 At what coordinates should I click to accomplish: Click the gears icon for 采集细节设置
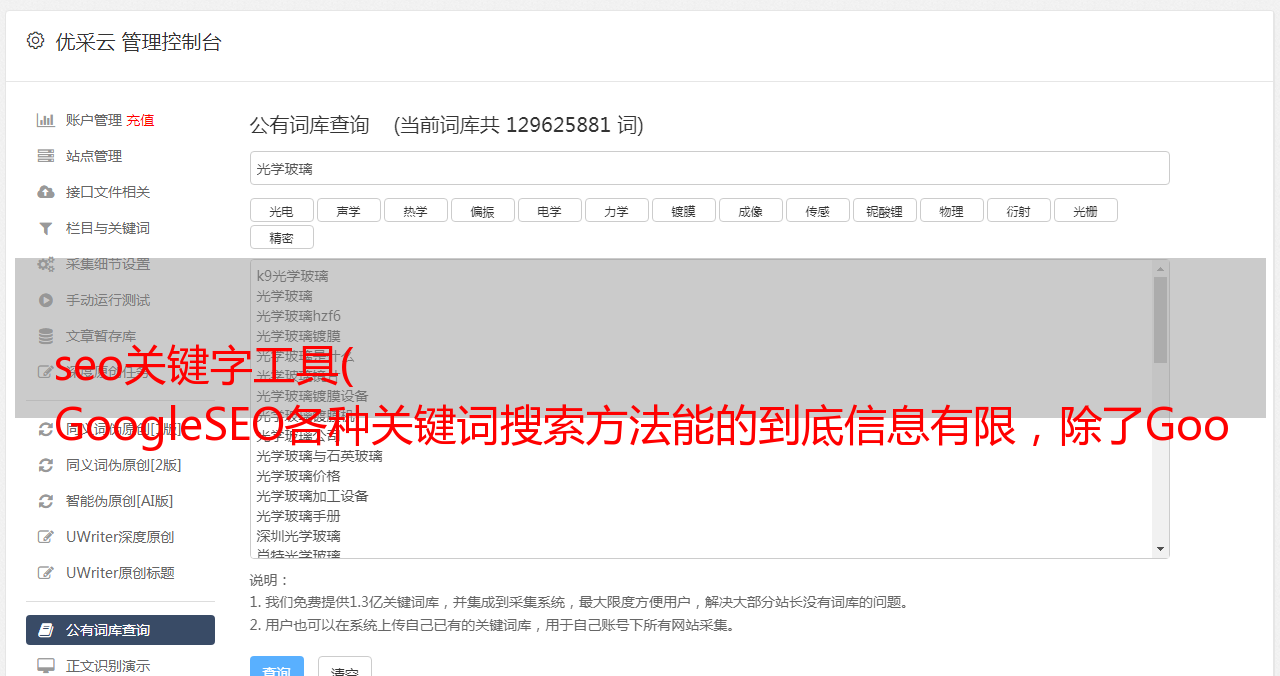click(46, 264)
